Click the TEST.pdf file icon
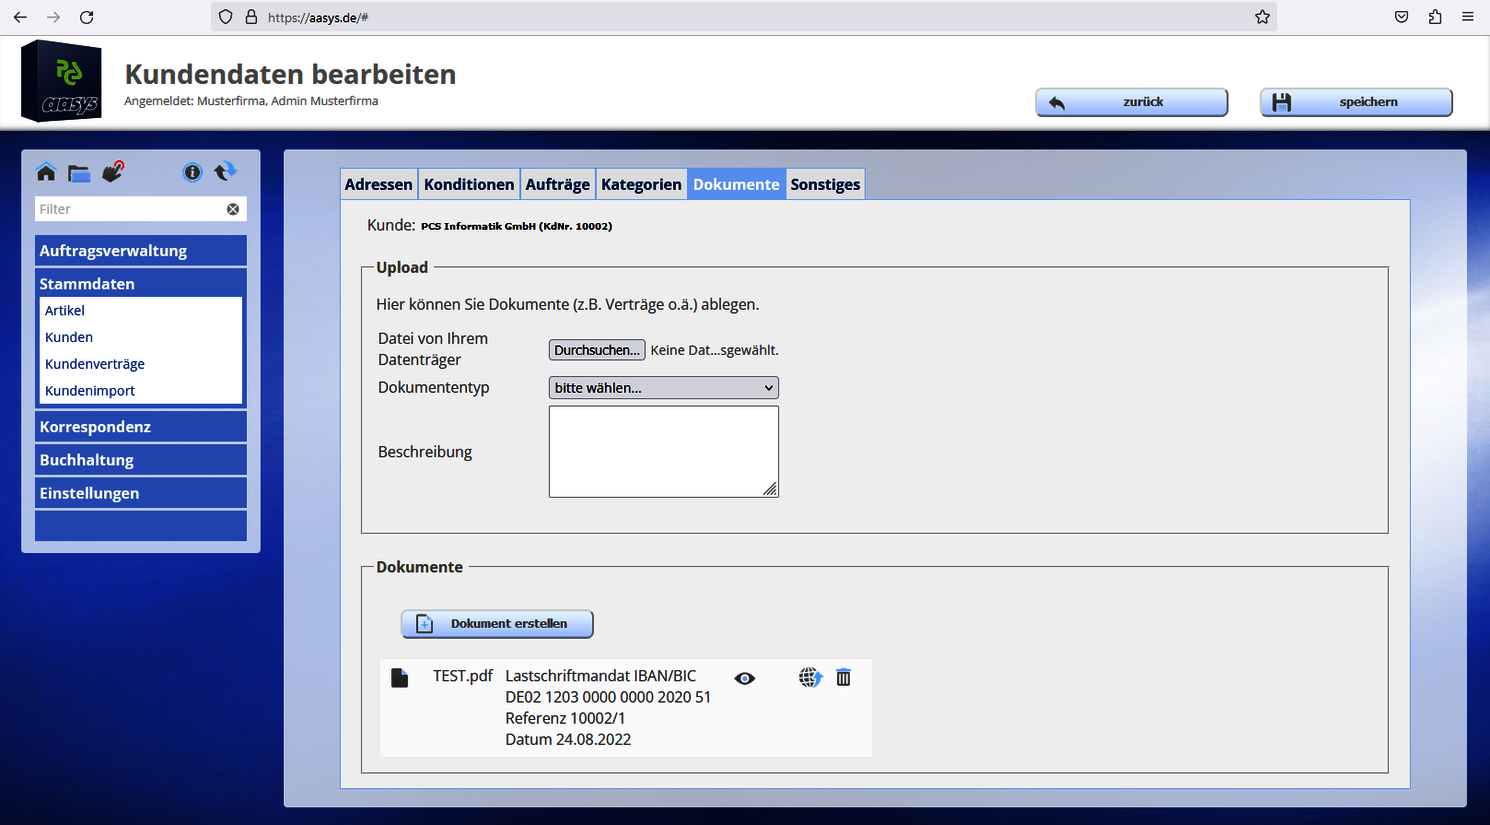Image resolution: width=1490 pixels, height=825 pixels. 400,678
